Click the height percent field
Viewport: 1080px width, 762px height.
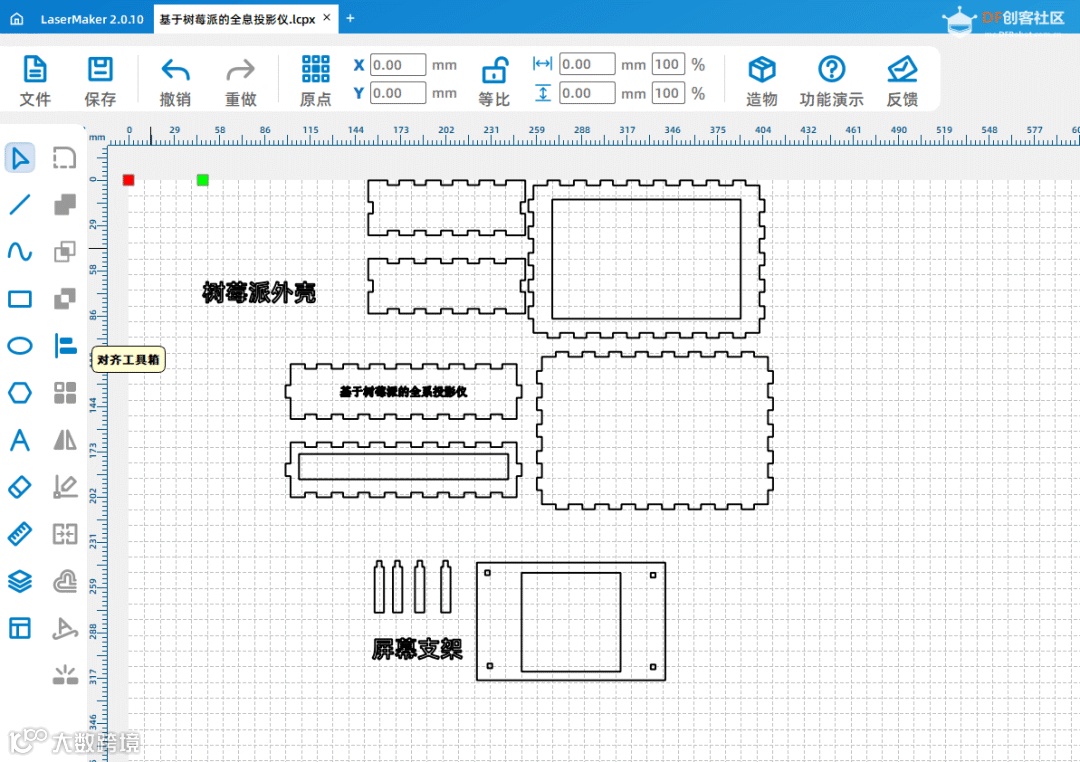coord(667,93)
